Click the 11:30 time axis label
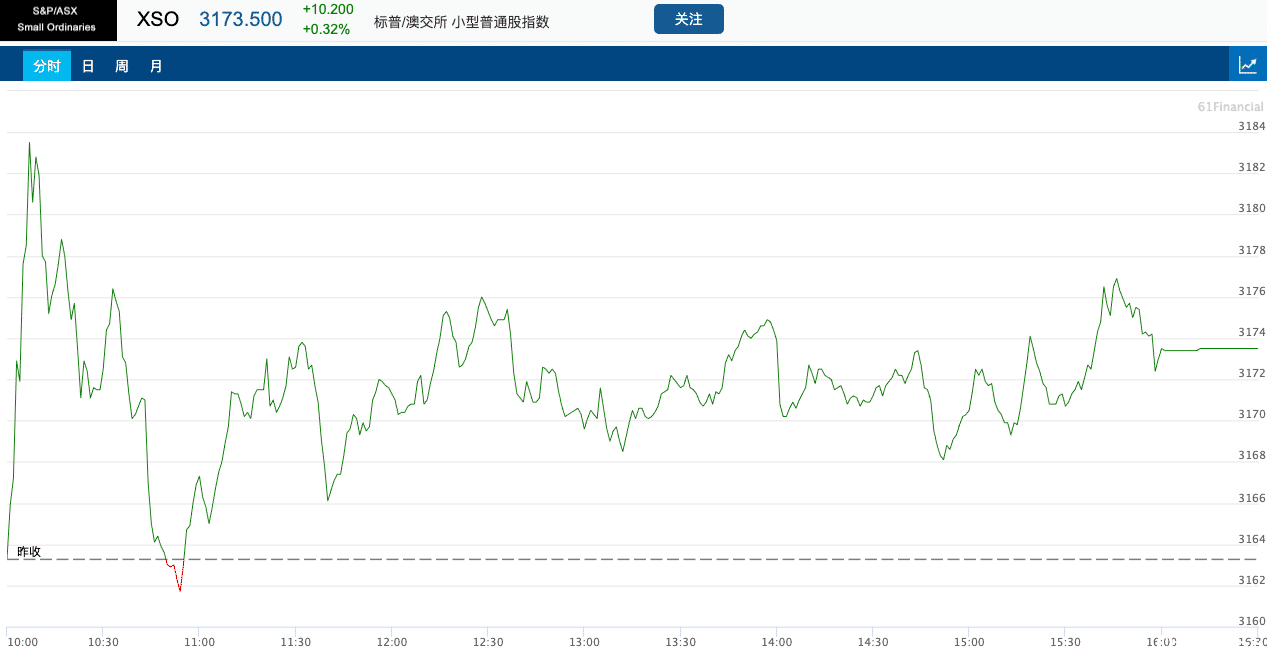 pos(295,642)
